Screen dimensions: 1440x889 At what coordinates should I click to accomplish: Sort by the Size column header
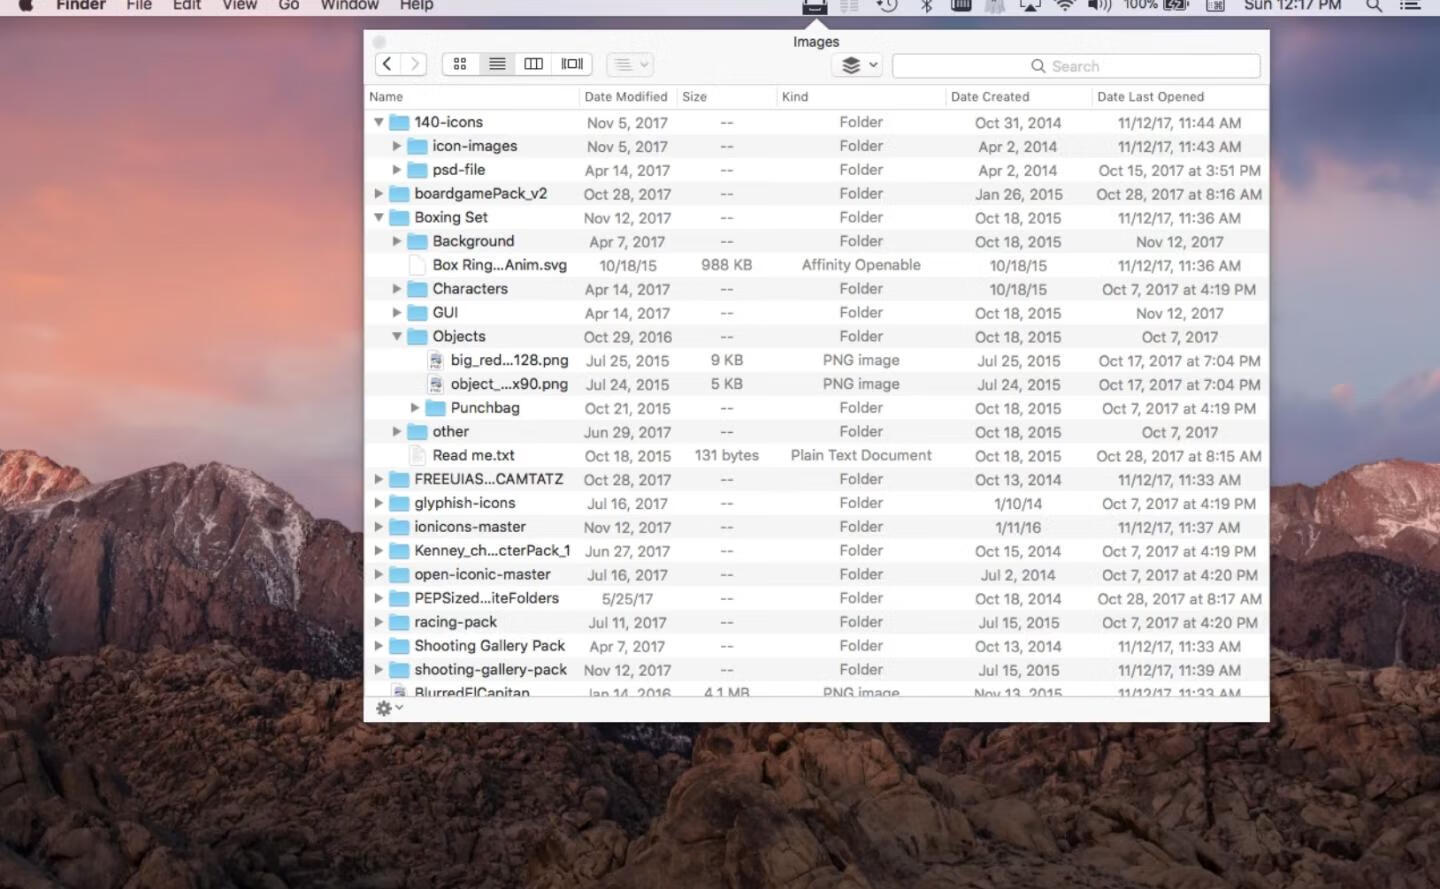click(x=727, y=97)
